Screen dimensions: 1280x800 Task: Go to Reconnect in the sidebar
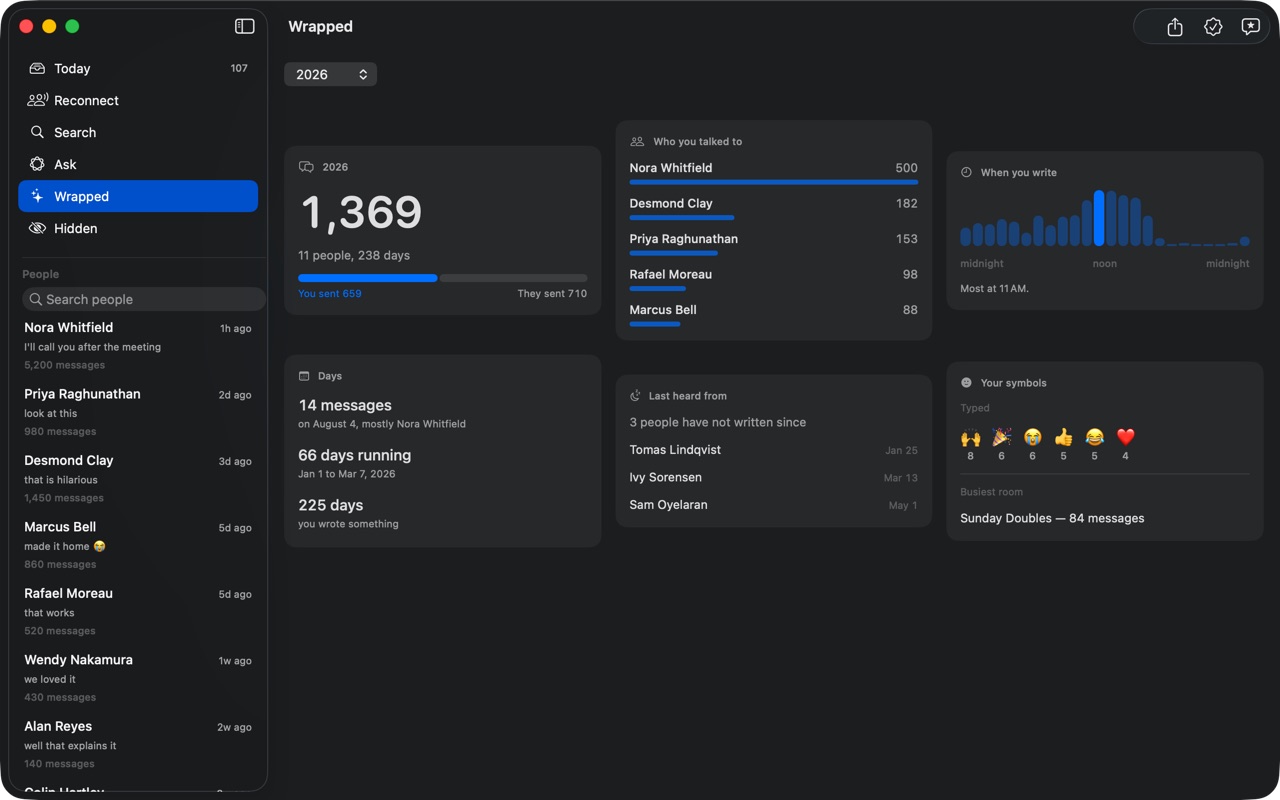[138, 100]
